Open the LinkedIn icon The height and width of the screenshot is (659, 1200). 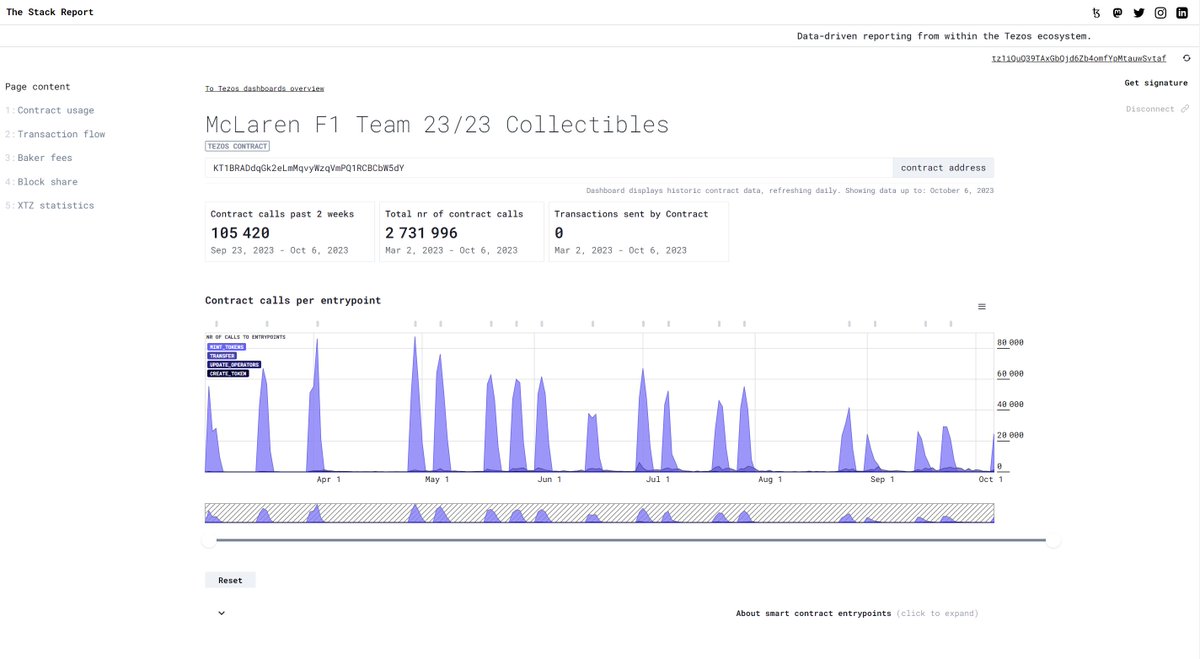pyautogui.click(x=1182, y=13)
